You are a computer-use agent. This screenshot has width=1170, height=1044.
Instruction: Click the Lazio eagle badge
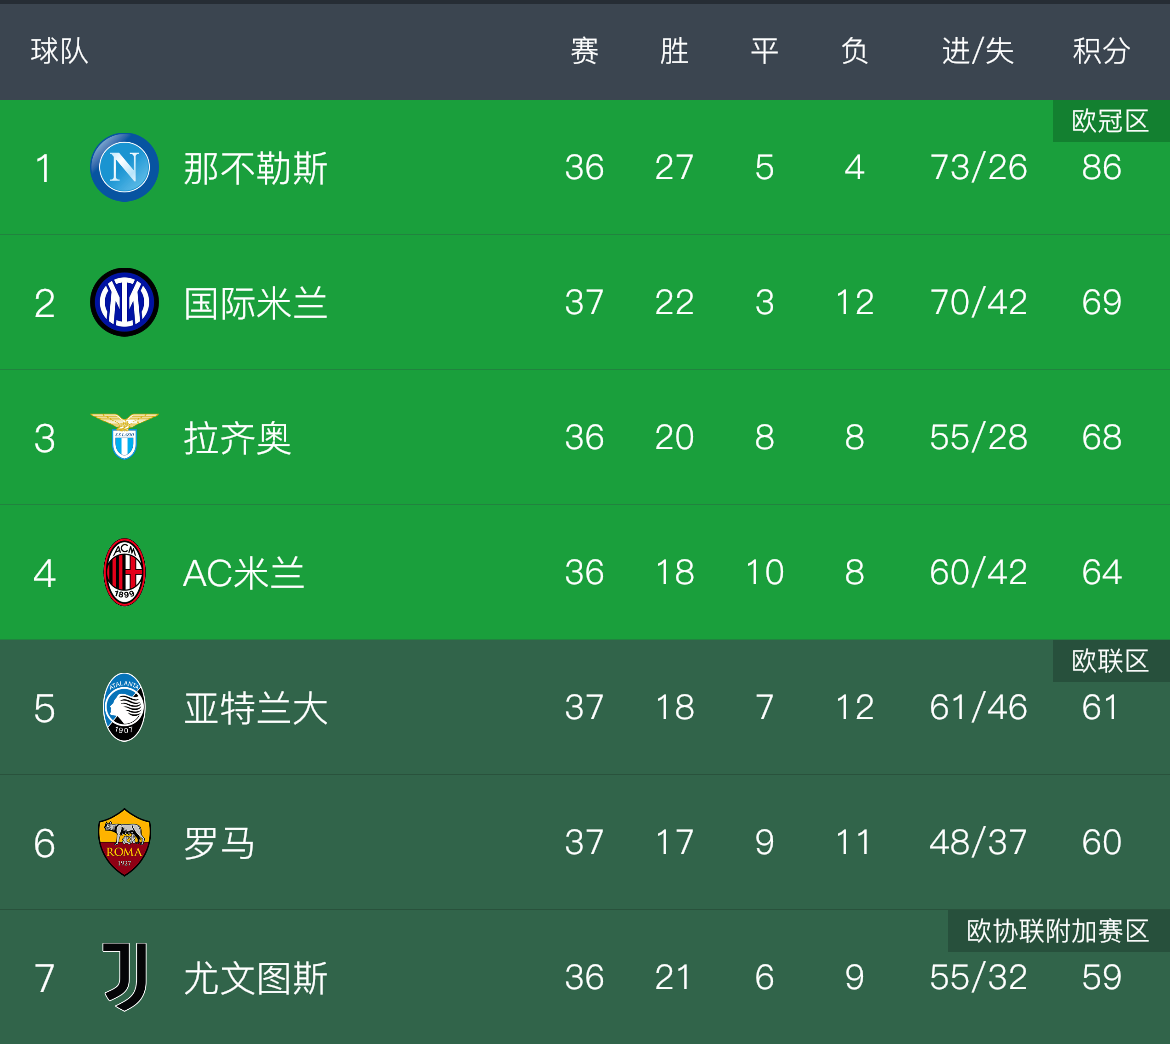124,436
